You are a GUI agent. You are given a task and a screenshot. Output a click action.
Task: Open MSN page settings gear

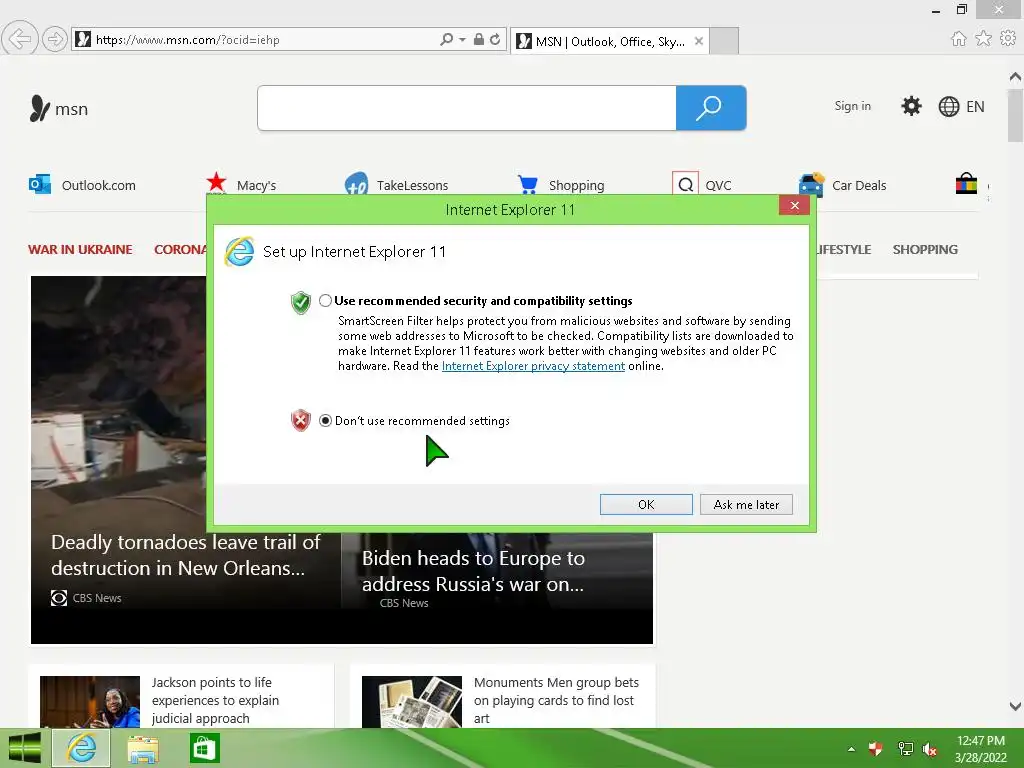(x=911, y=106)
